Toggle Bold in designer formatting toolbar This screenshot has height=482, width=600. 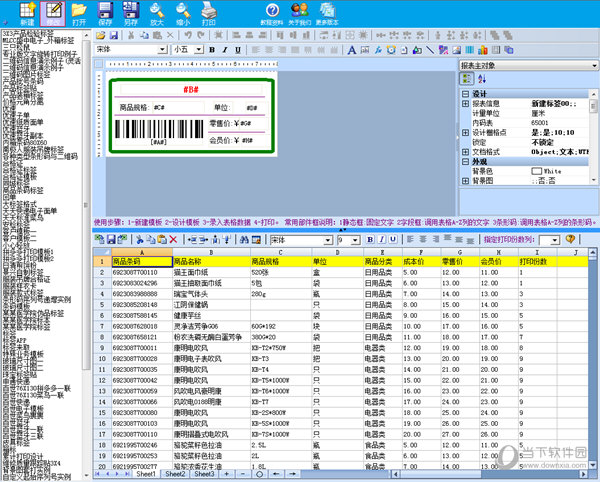click(x=212, y=49)
